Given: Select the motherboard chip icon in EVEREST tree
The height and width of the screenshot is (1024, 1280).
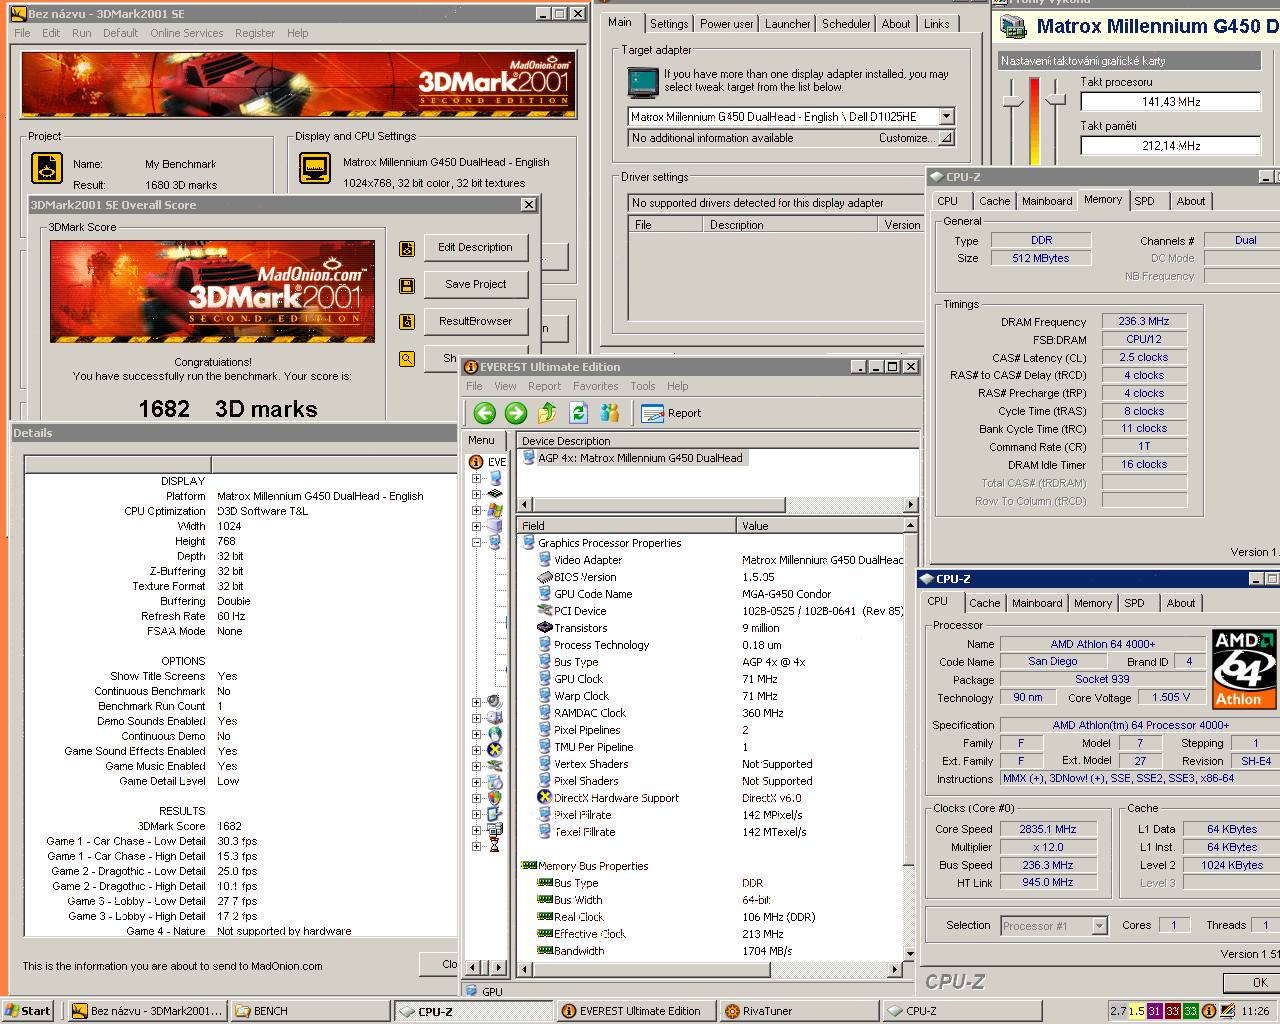Looking at the screenshot, I should tap(494, 494).
